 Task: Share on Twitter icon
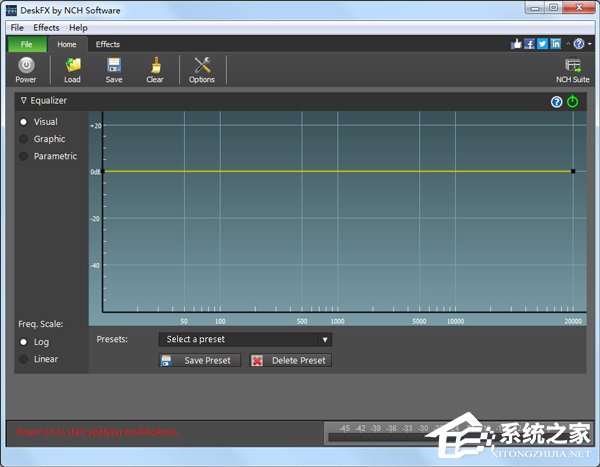[542, 44]
